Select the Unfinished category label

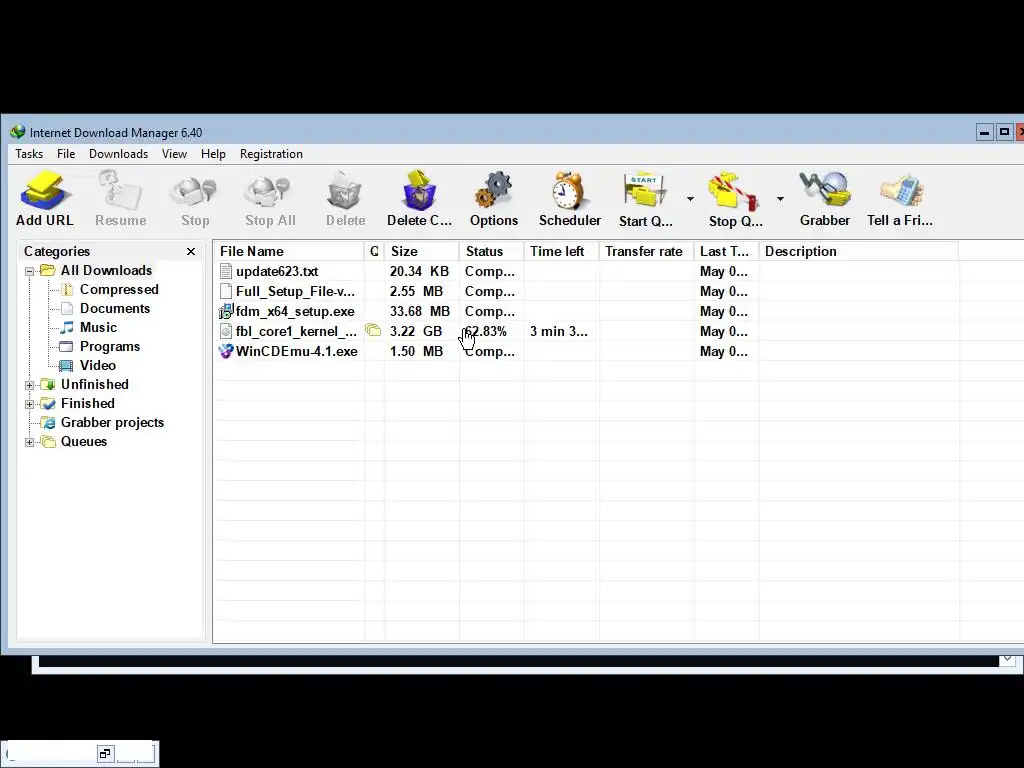click(x=95, y=384)
